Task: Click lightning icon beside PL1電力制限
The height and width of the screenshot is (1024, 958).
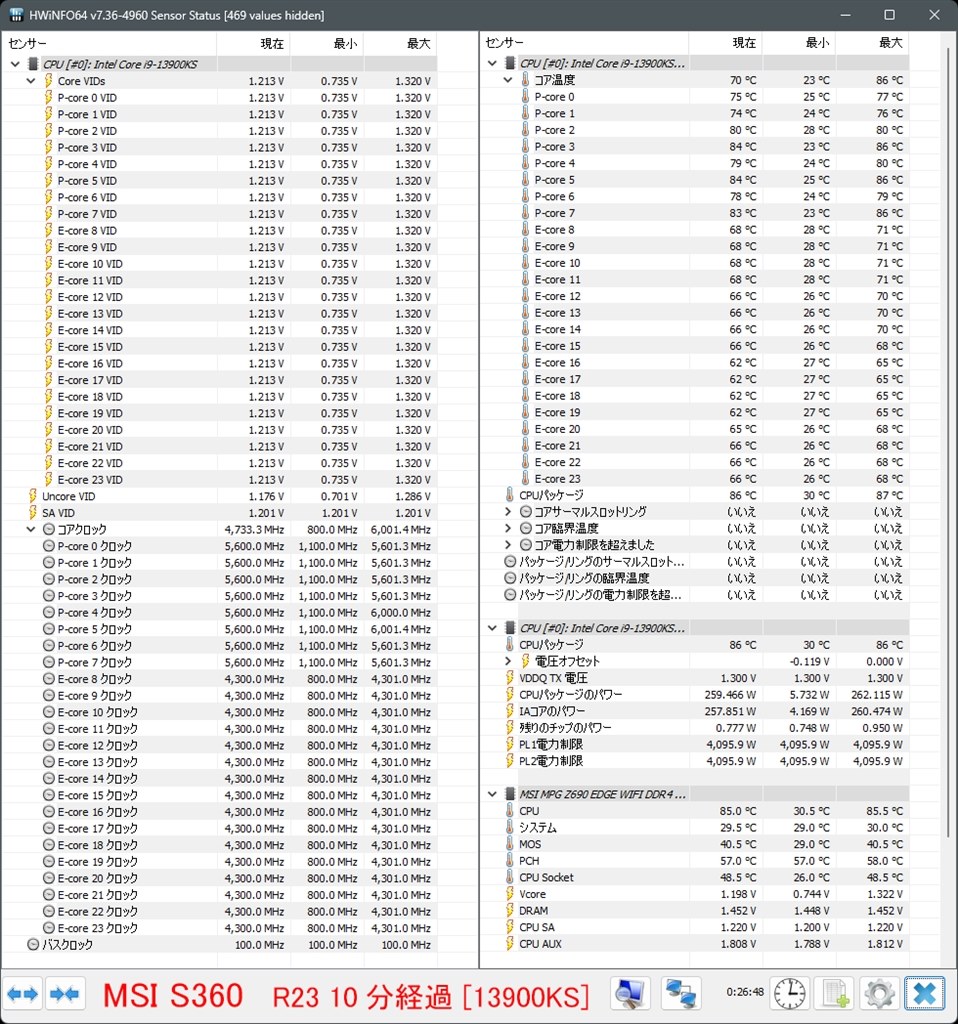Action: tap(509, 744)
